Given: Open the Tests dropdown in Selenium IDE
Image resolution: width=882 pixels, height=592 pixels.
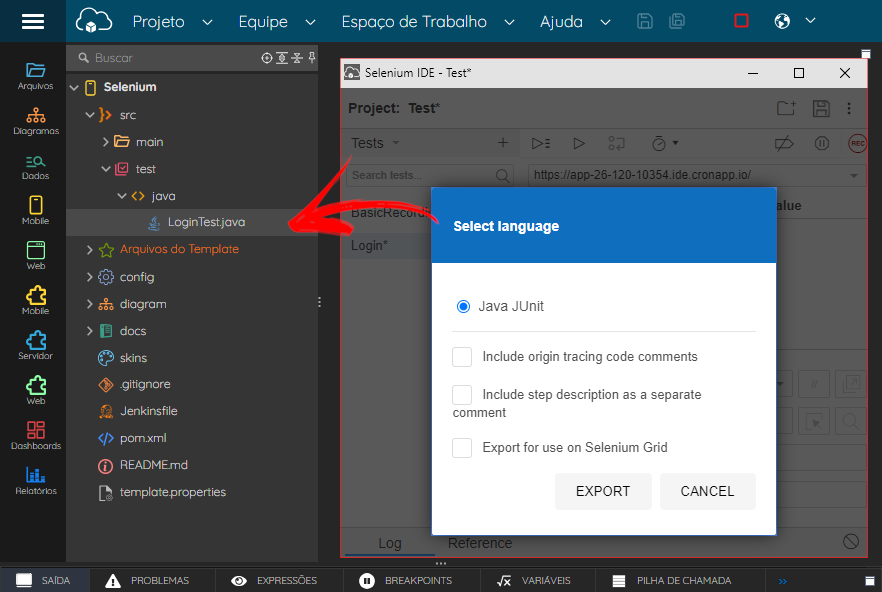Looking at the screenshot, I should point(375,143).
